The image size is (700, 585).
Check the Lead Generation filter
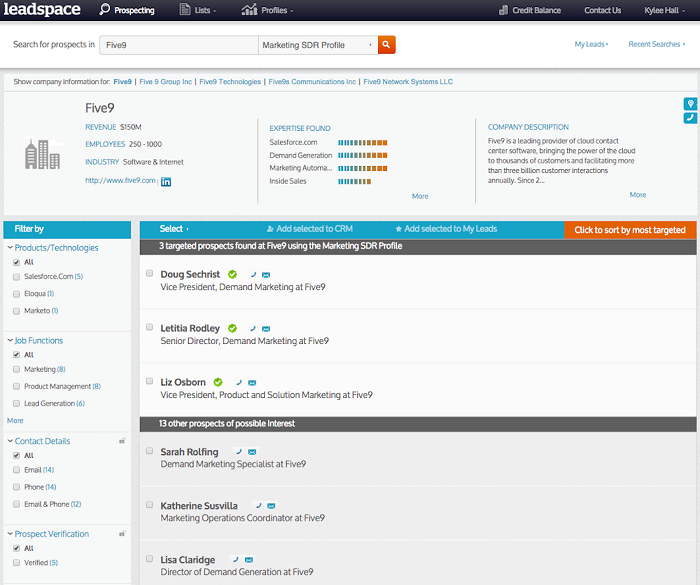click(x=17, y=404)
